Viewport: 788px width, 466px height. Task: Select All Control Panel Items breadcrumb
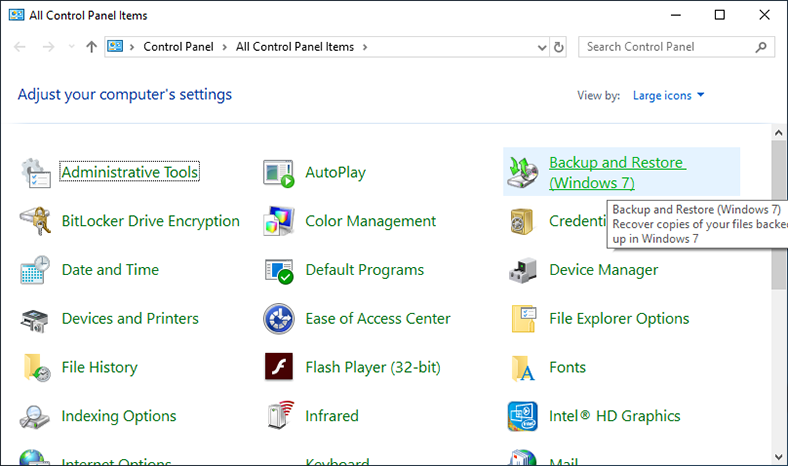(295, 47)
